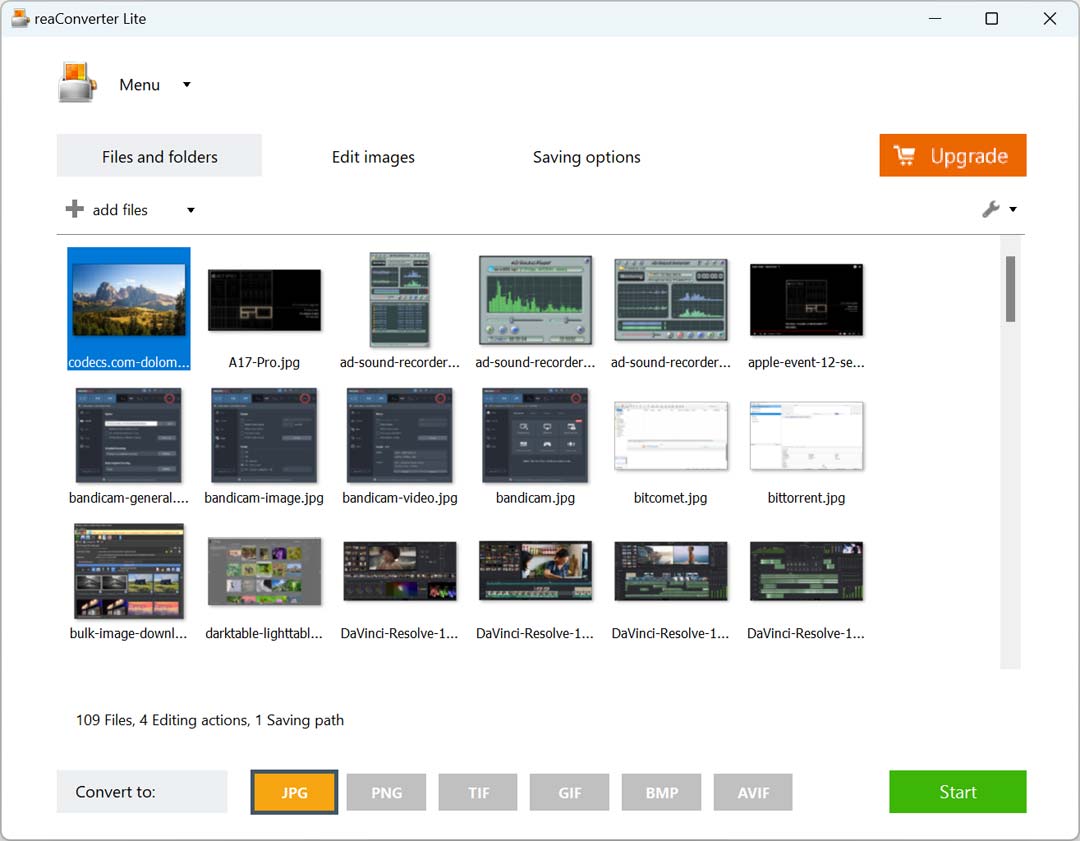The width and height of the screenshot is (1080, 841).
Task: Select the codecs.com-dolom... mountain thumbnail
Action: point(129,300)
